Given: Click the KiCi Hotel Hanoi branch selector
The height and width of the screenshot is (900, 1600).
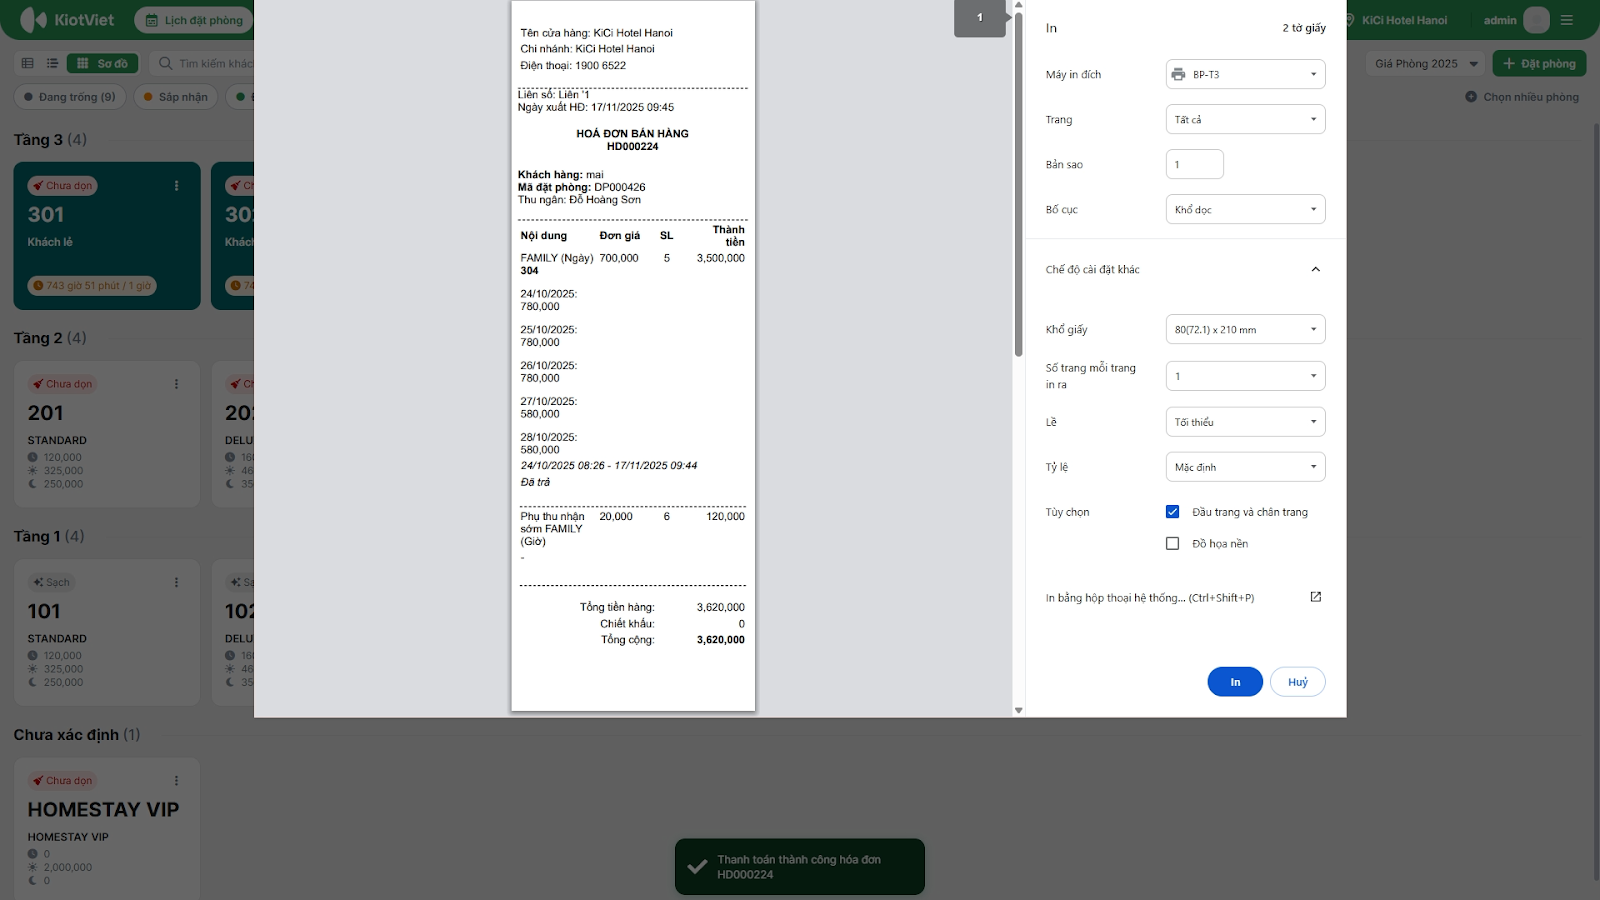Looking at the screenshot, I should click(1396, 20).
